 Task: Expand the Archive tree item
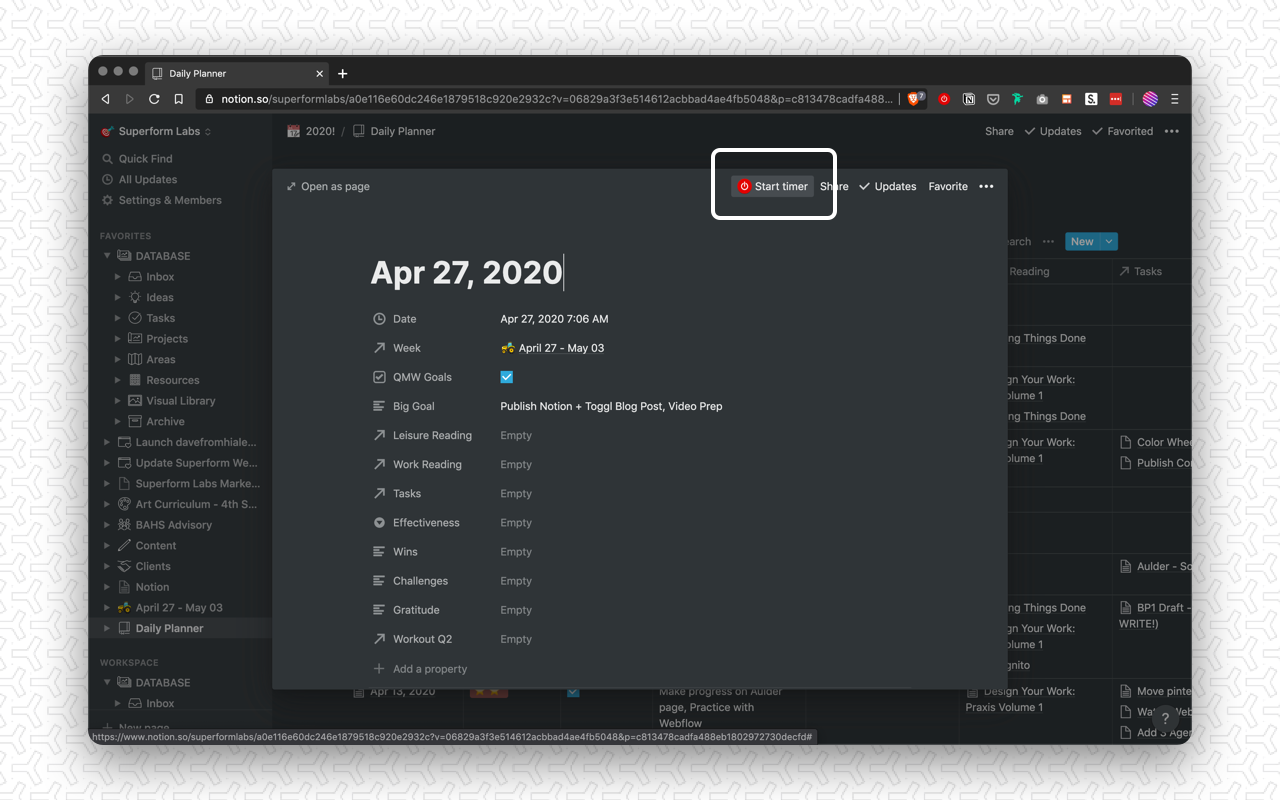click(118, 421)
